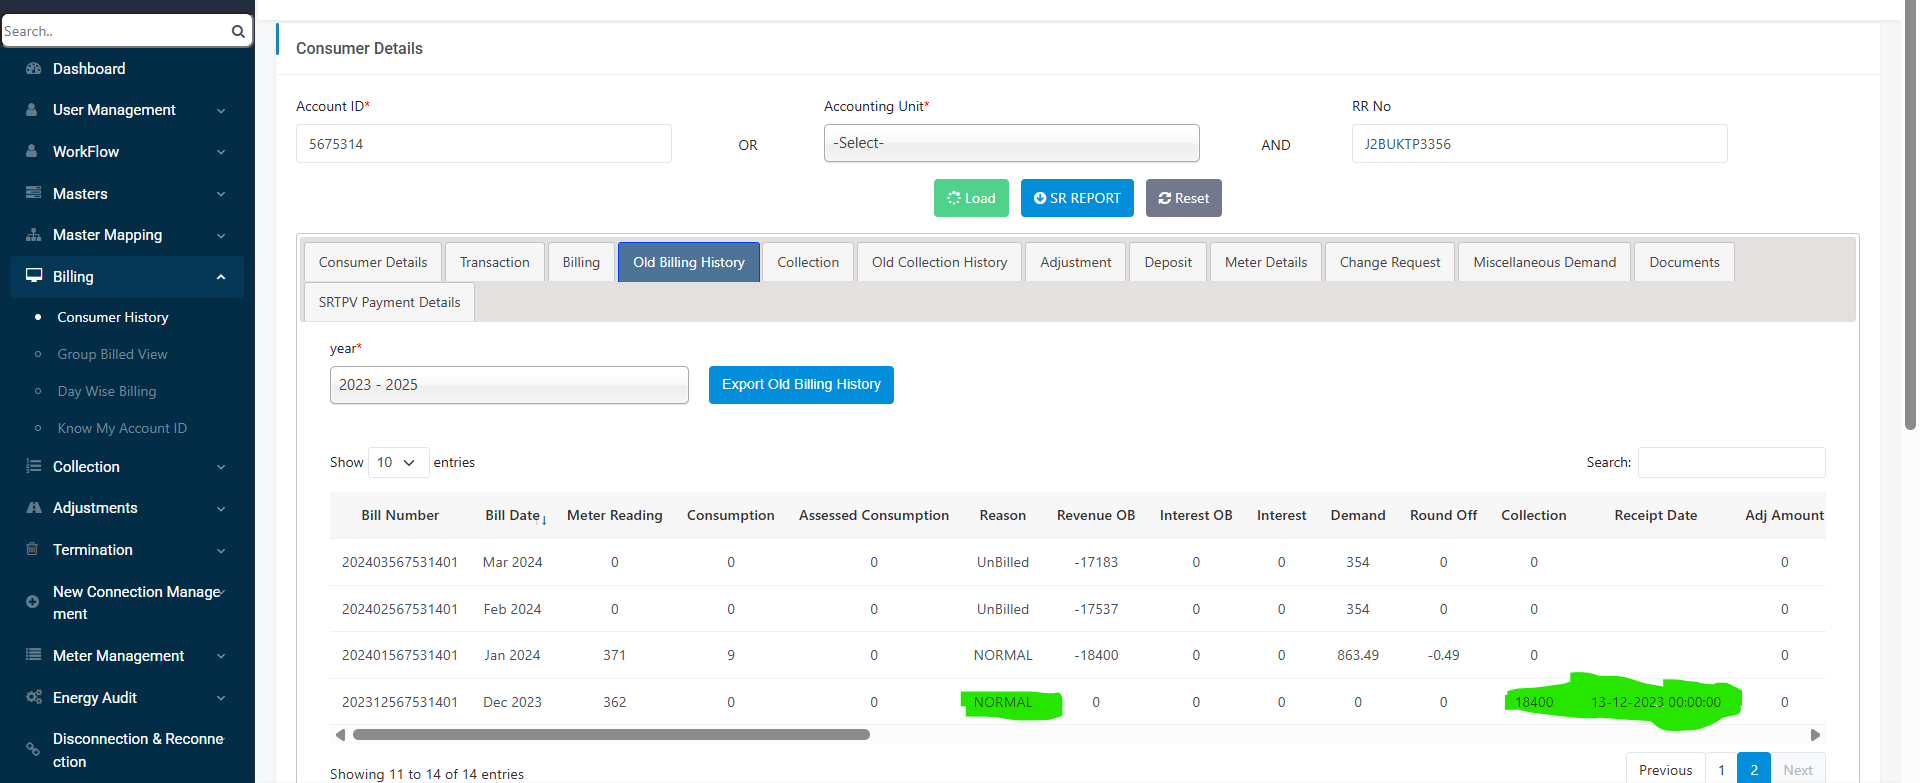The image size is (1920, 783).
Task: Click the Billing monitor icon
Action: coord(34,276)
